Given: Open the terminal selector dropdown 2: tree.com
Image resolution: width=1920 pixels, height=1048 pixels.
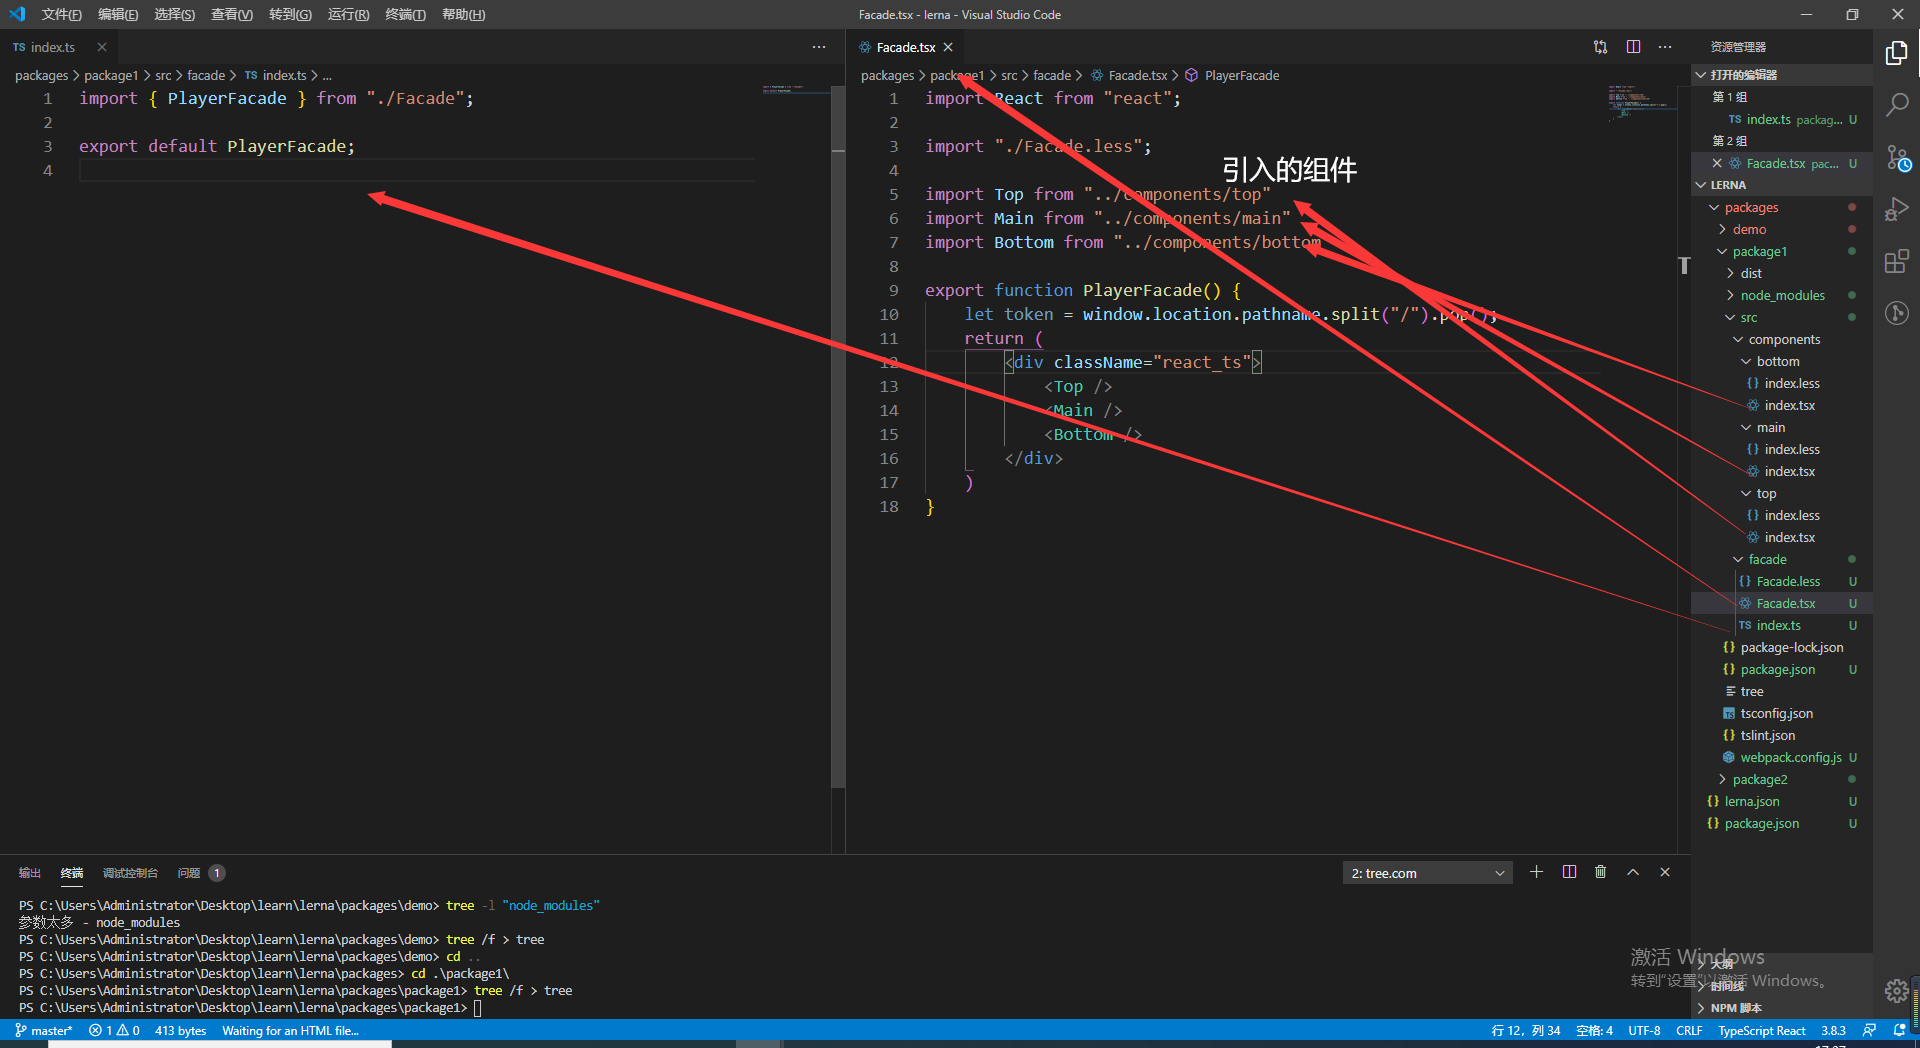Looking at the screenshot, I should (x=1427, y=873).
